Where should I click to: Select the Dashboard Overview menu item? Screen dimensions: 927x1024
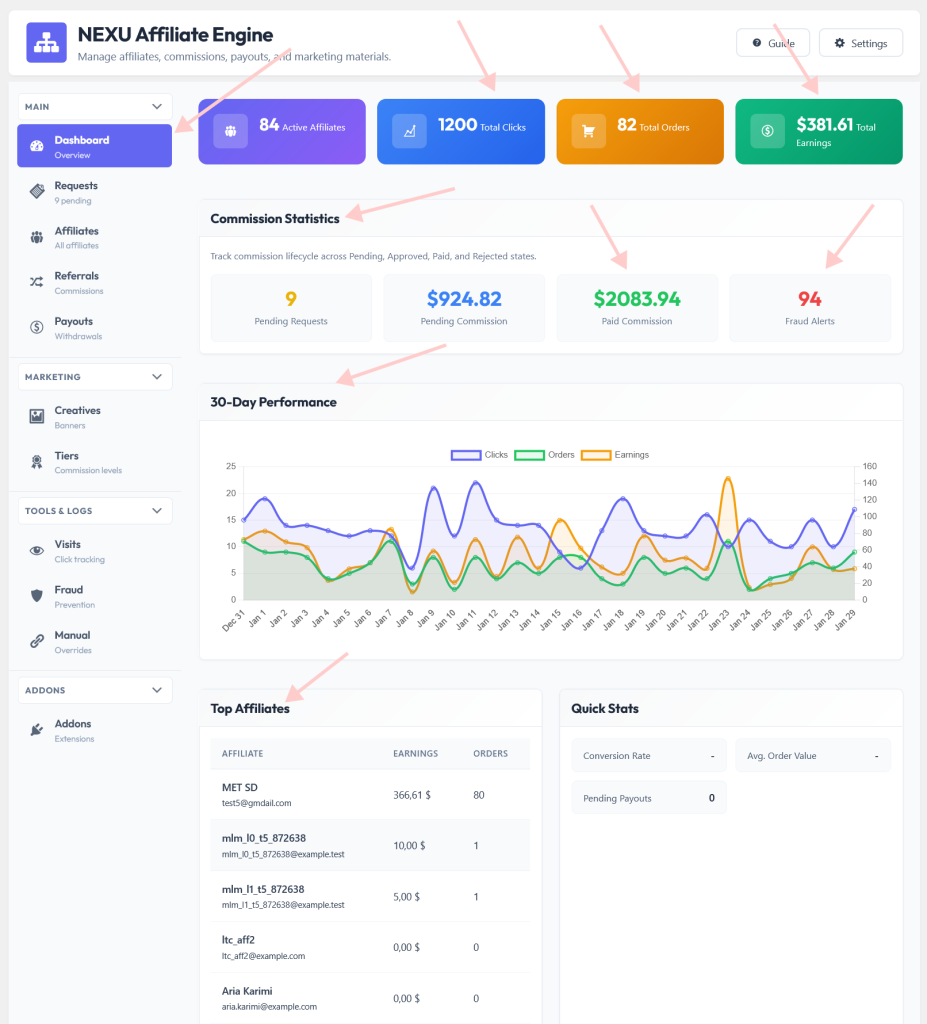tap(95, 146)
